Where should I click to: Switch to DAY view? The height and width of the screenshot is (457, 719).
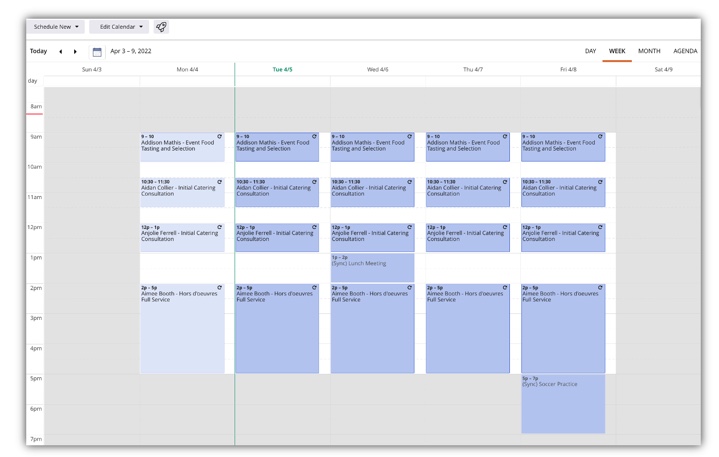(x=591, y=51)
